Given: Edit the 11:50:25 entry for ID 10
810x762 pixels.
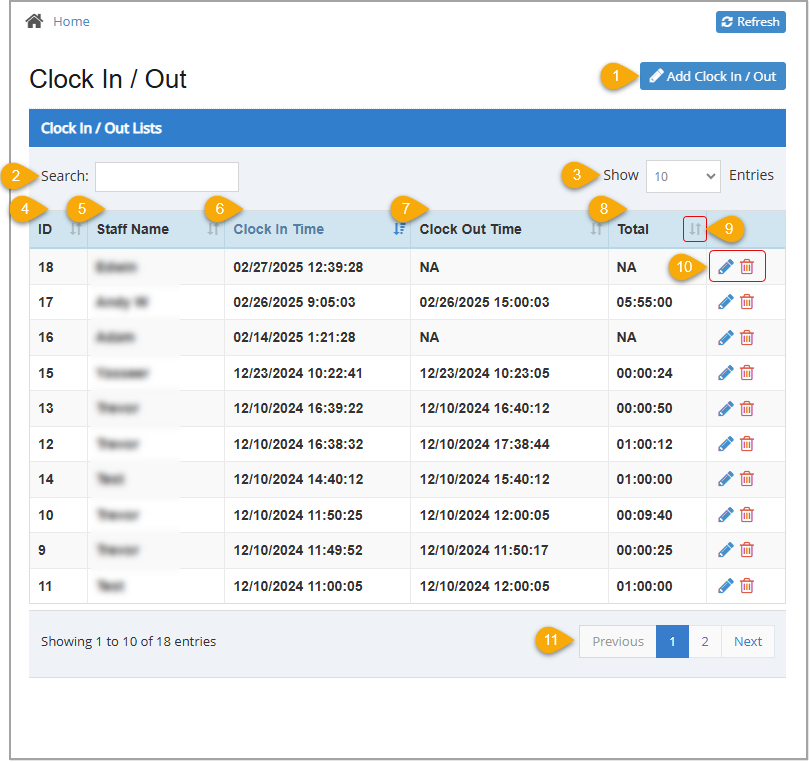Looking at the screenshot, I should coord(725,514).
